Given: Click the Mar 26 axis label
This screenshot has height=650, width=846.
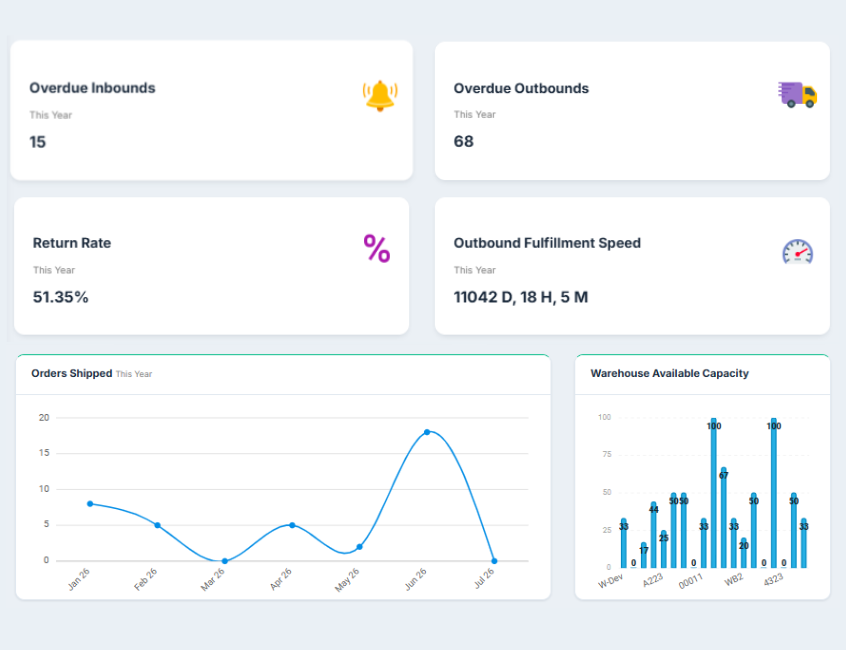Looking at the screenshot, I should point(213,580).
